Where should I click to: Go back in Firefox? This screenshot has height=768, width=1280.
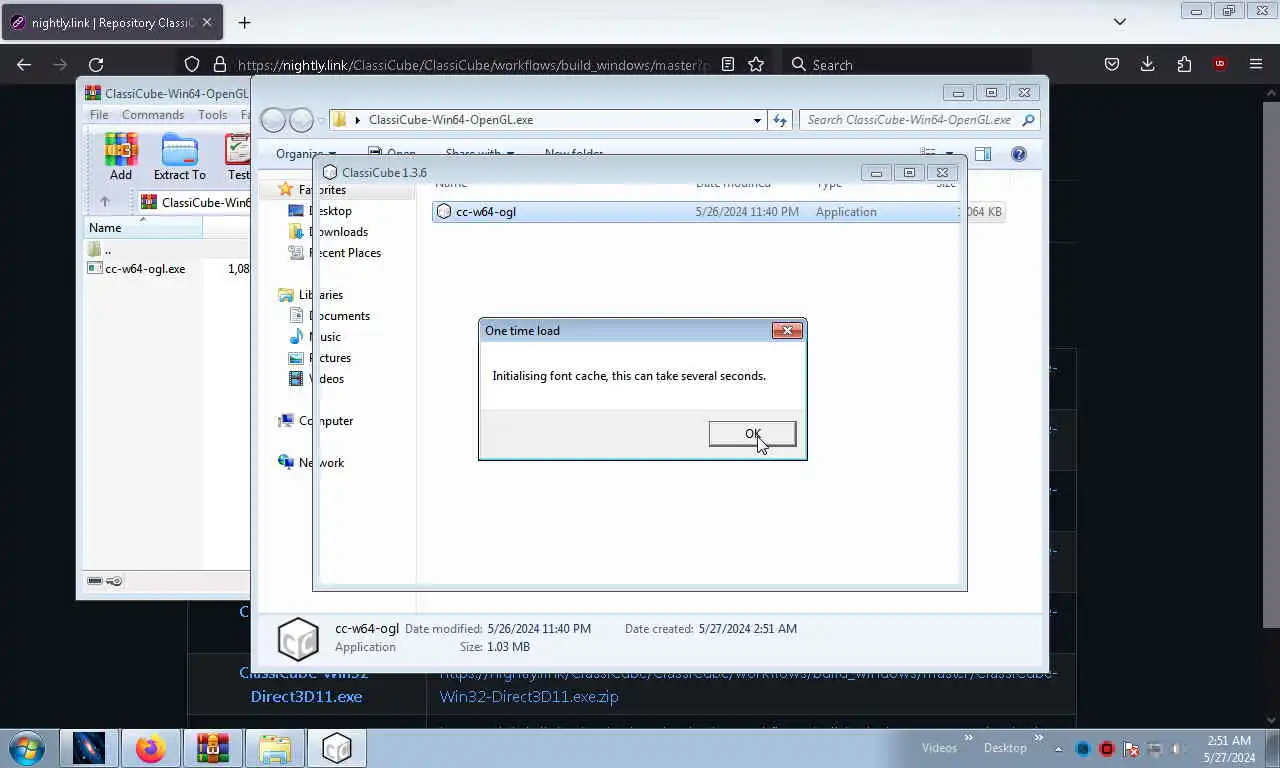pos(24,64)
